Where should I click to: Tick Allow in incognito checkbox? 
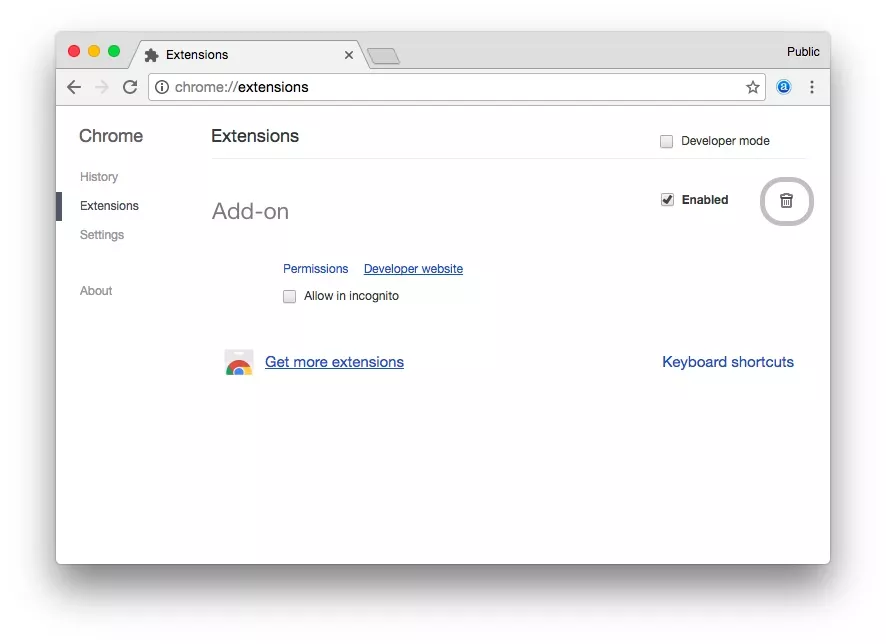[289, 296]
